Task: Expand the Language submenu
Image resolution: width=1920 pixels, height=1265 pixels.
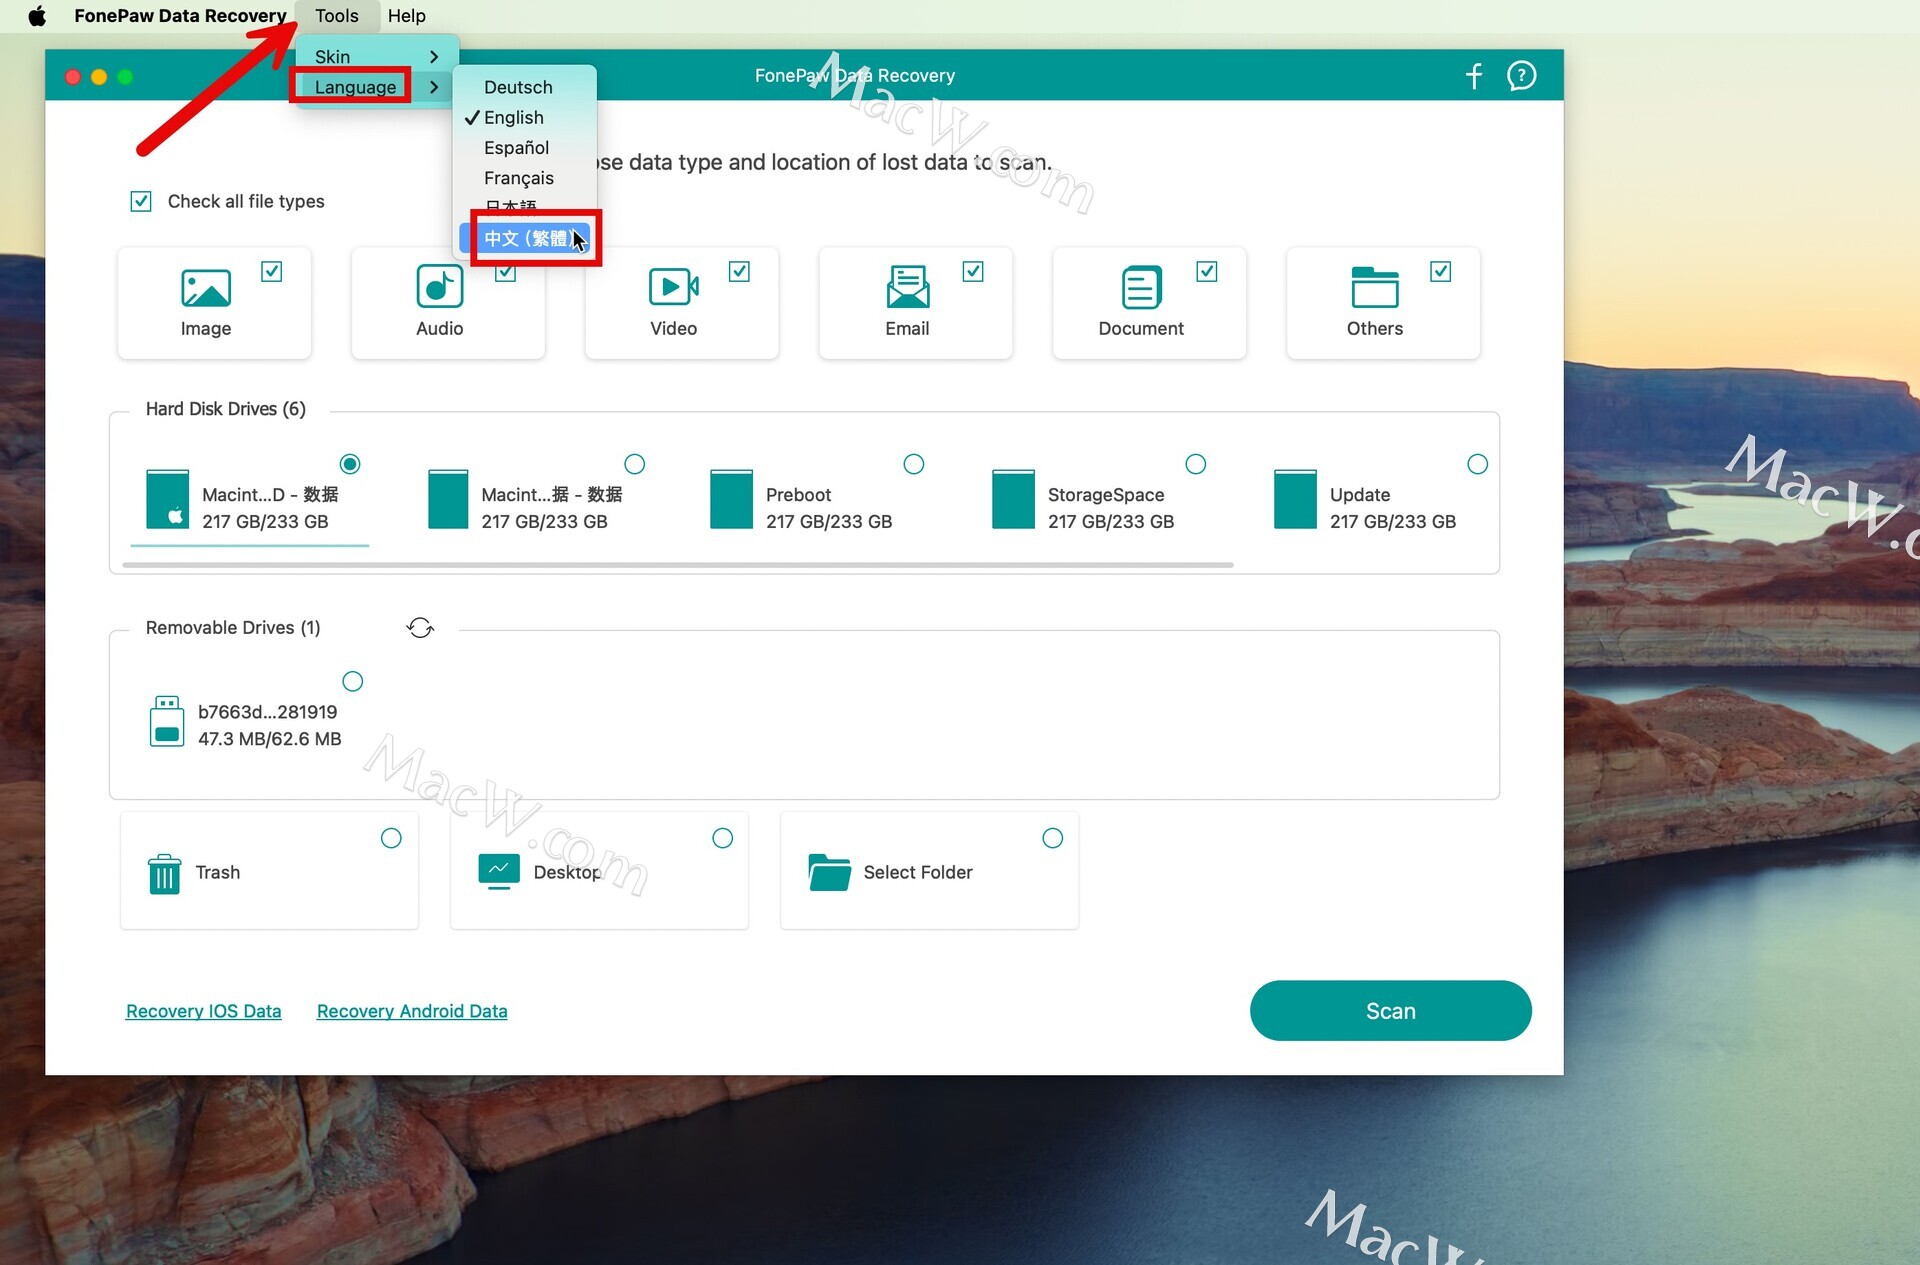Action: [x=356, y=87]
